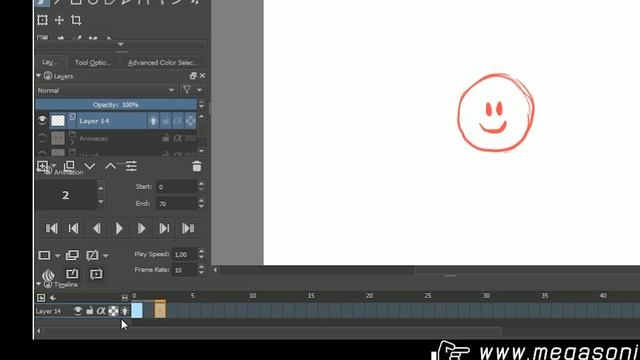Add a blank frame
The image size is (640, 360).
point(44,256)
